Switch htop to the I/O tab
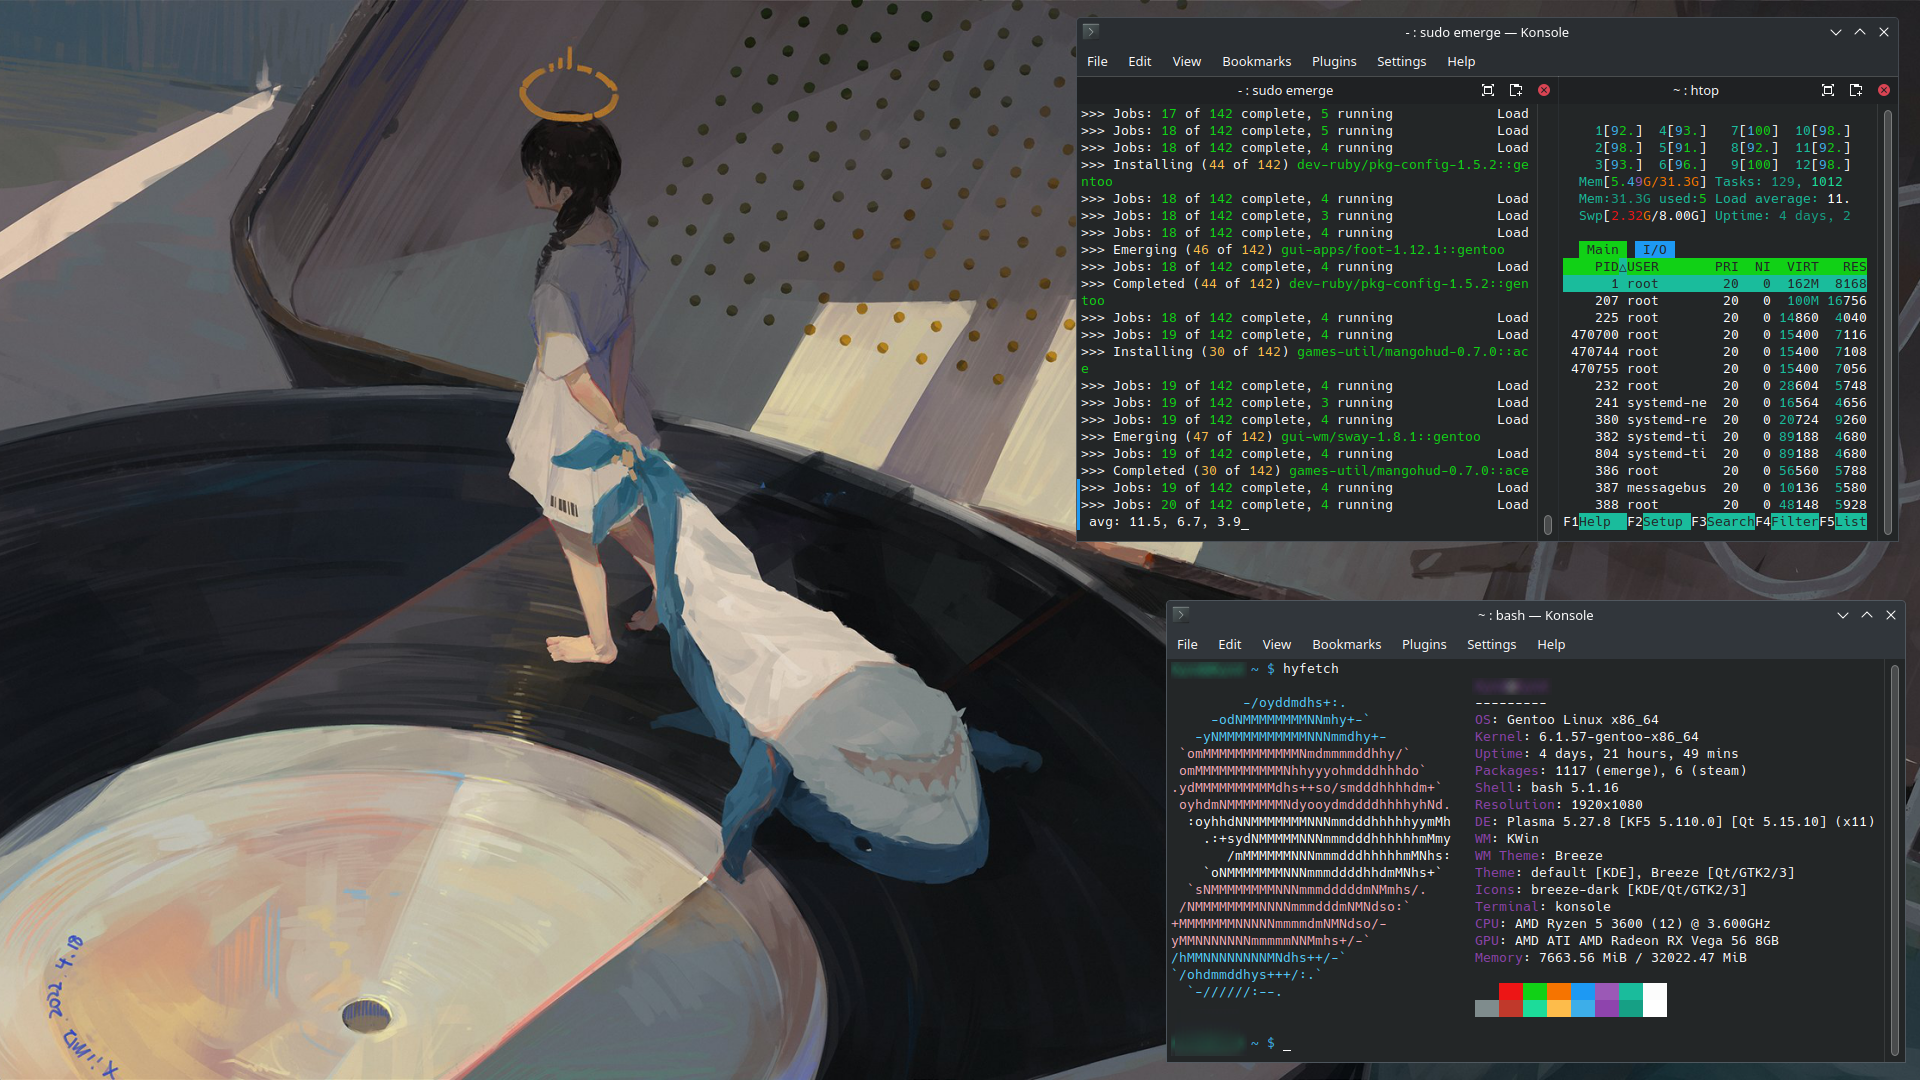 pyautogui.click(x=1654, y=250)
